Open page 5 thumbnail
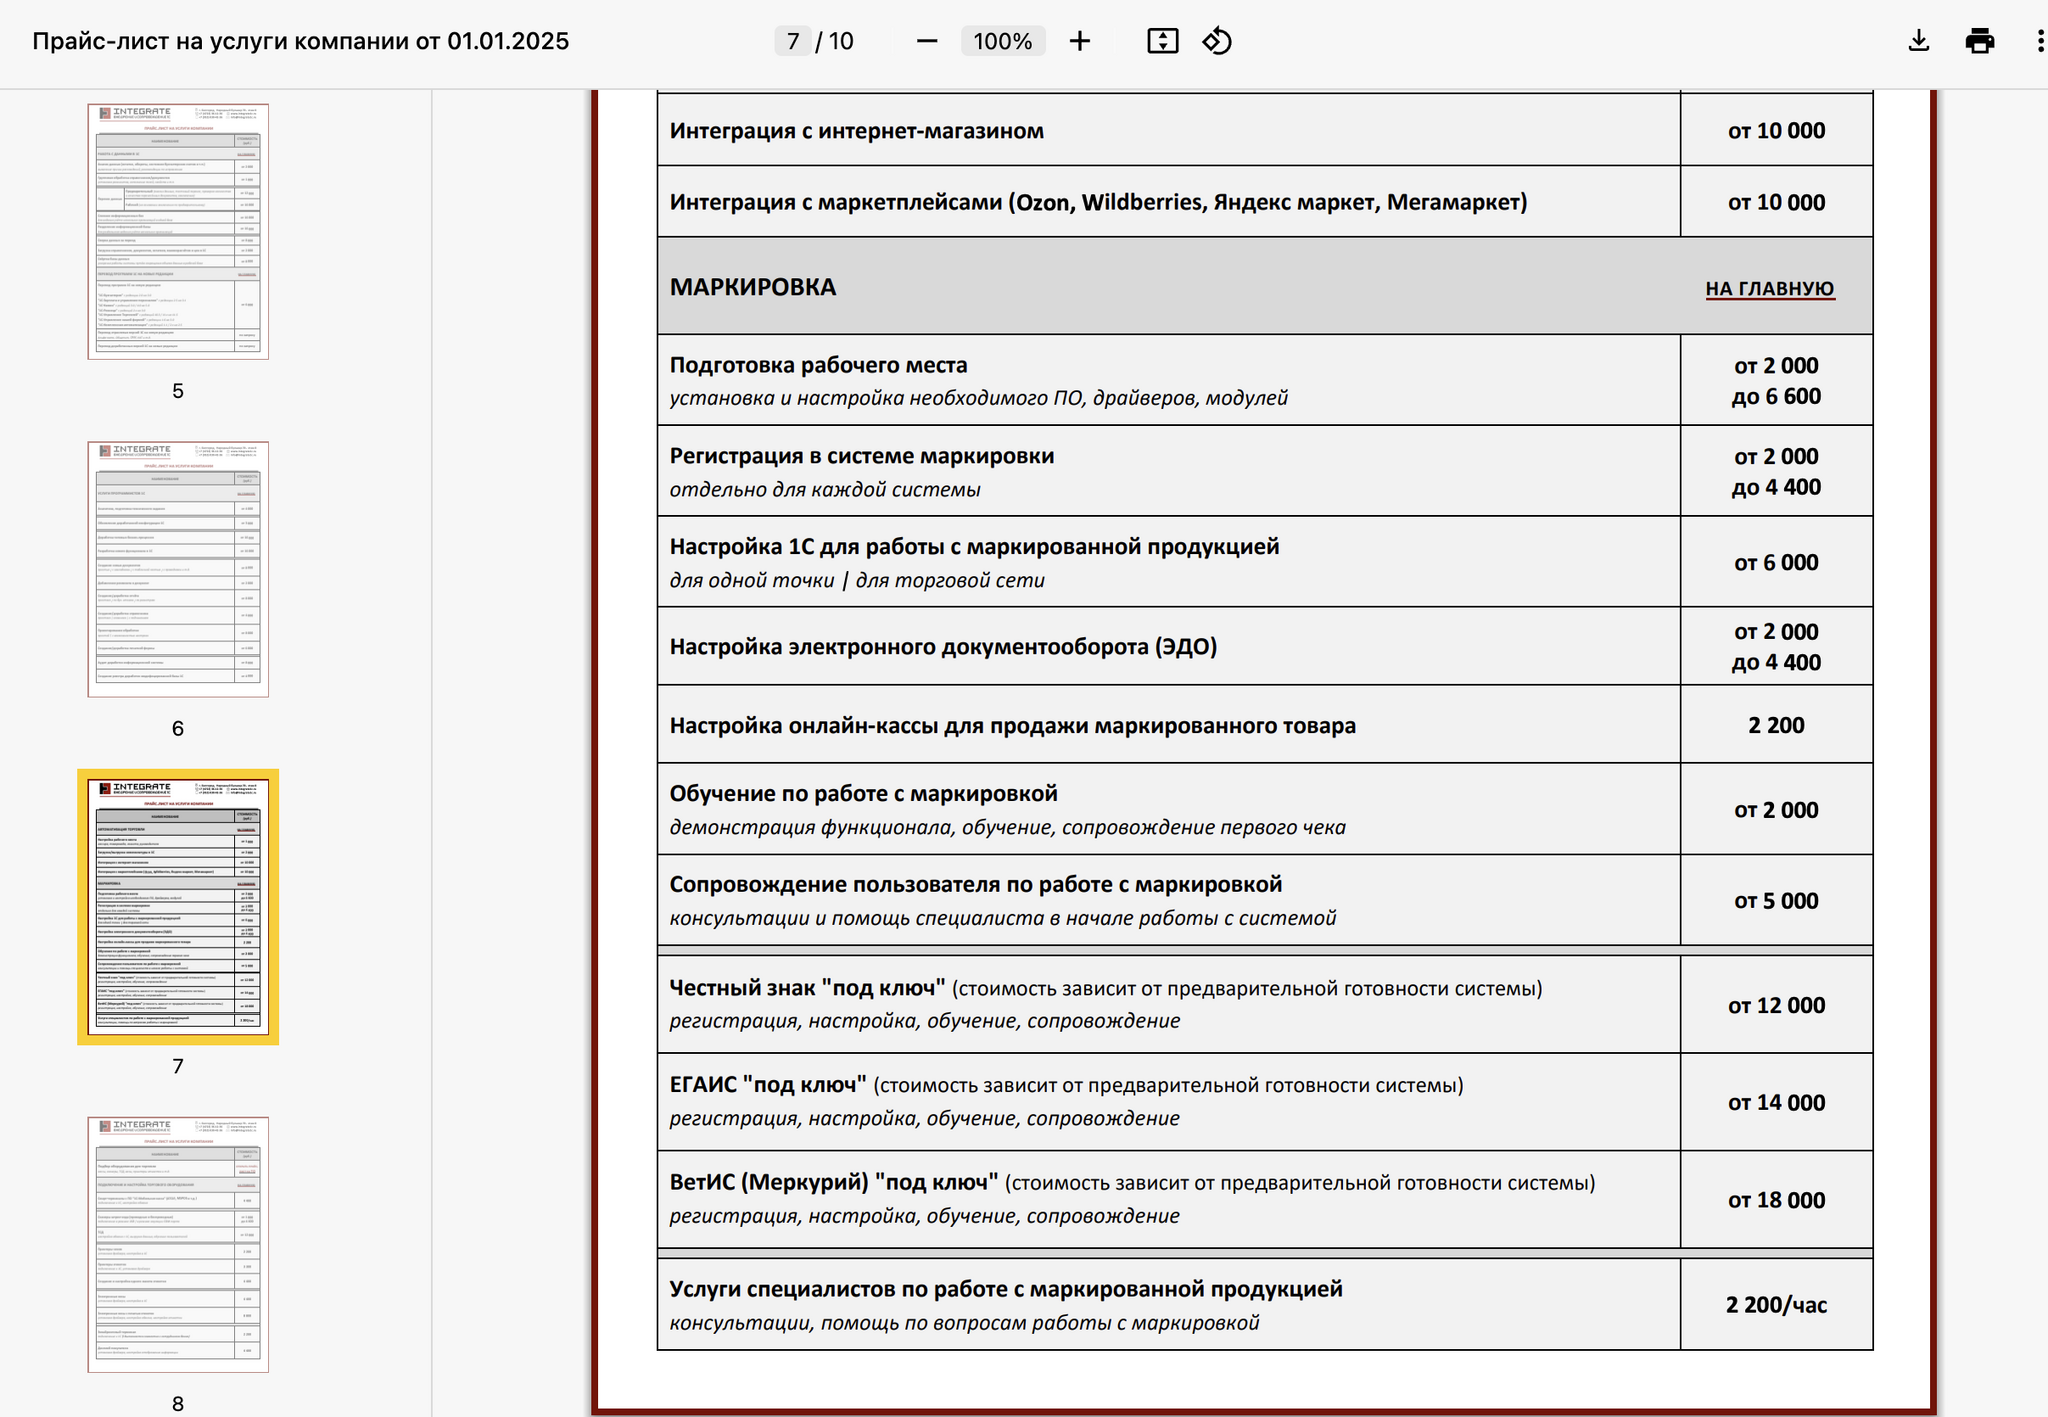 coord(178,231)
